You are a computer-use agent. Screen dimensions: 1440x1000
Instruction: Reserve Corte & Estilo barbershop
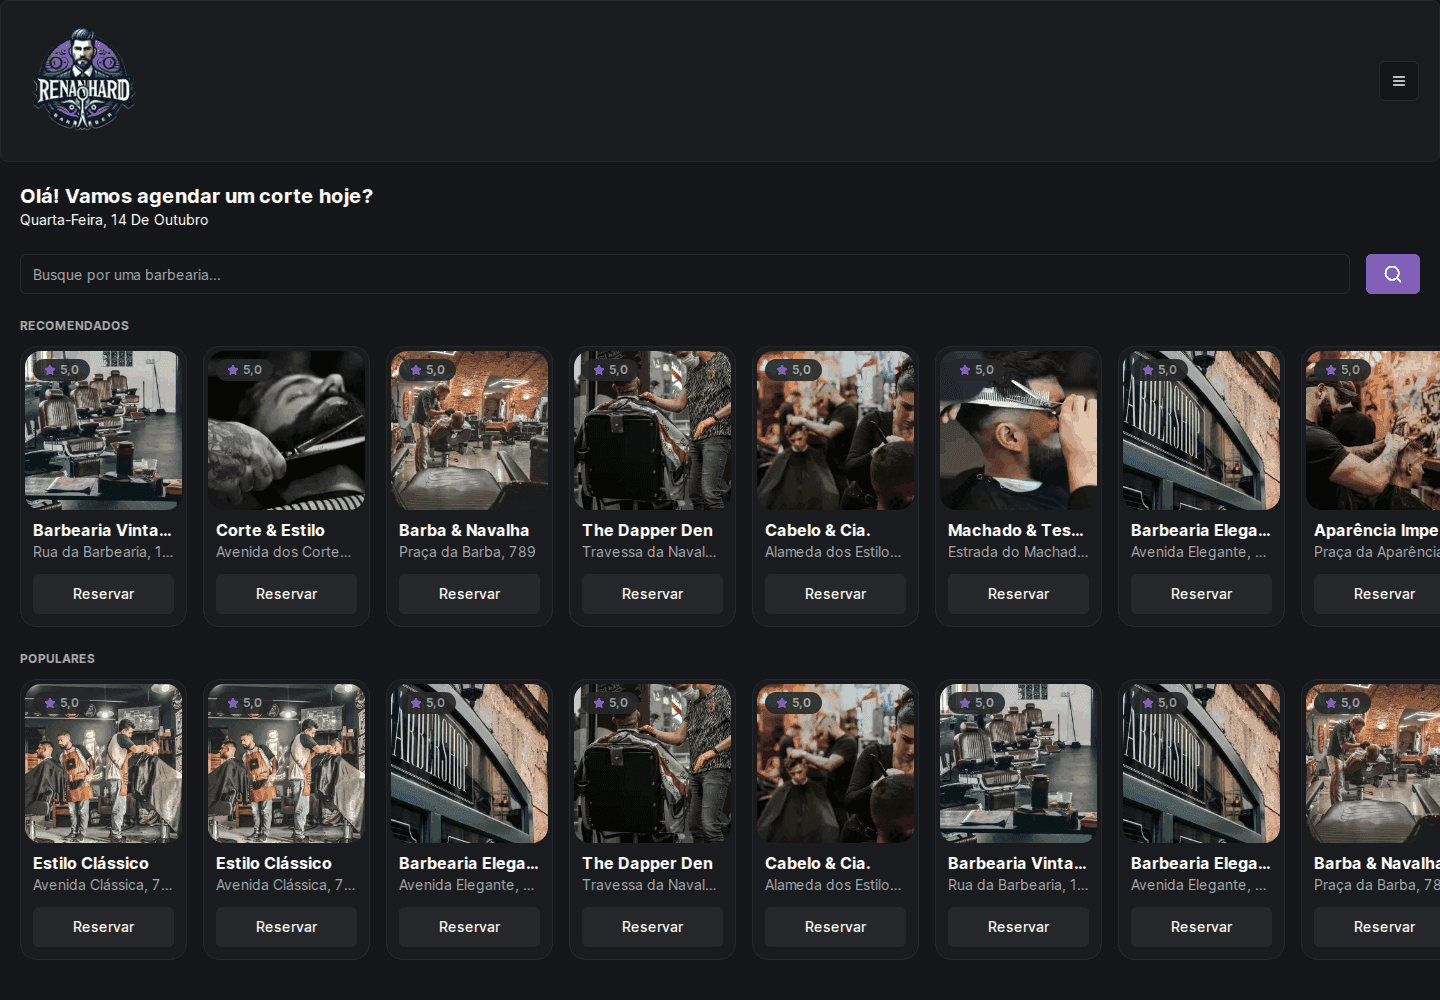pos(286,594)
